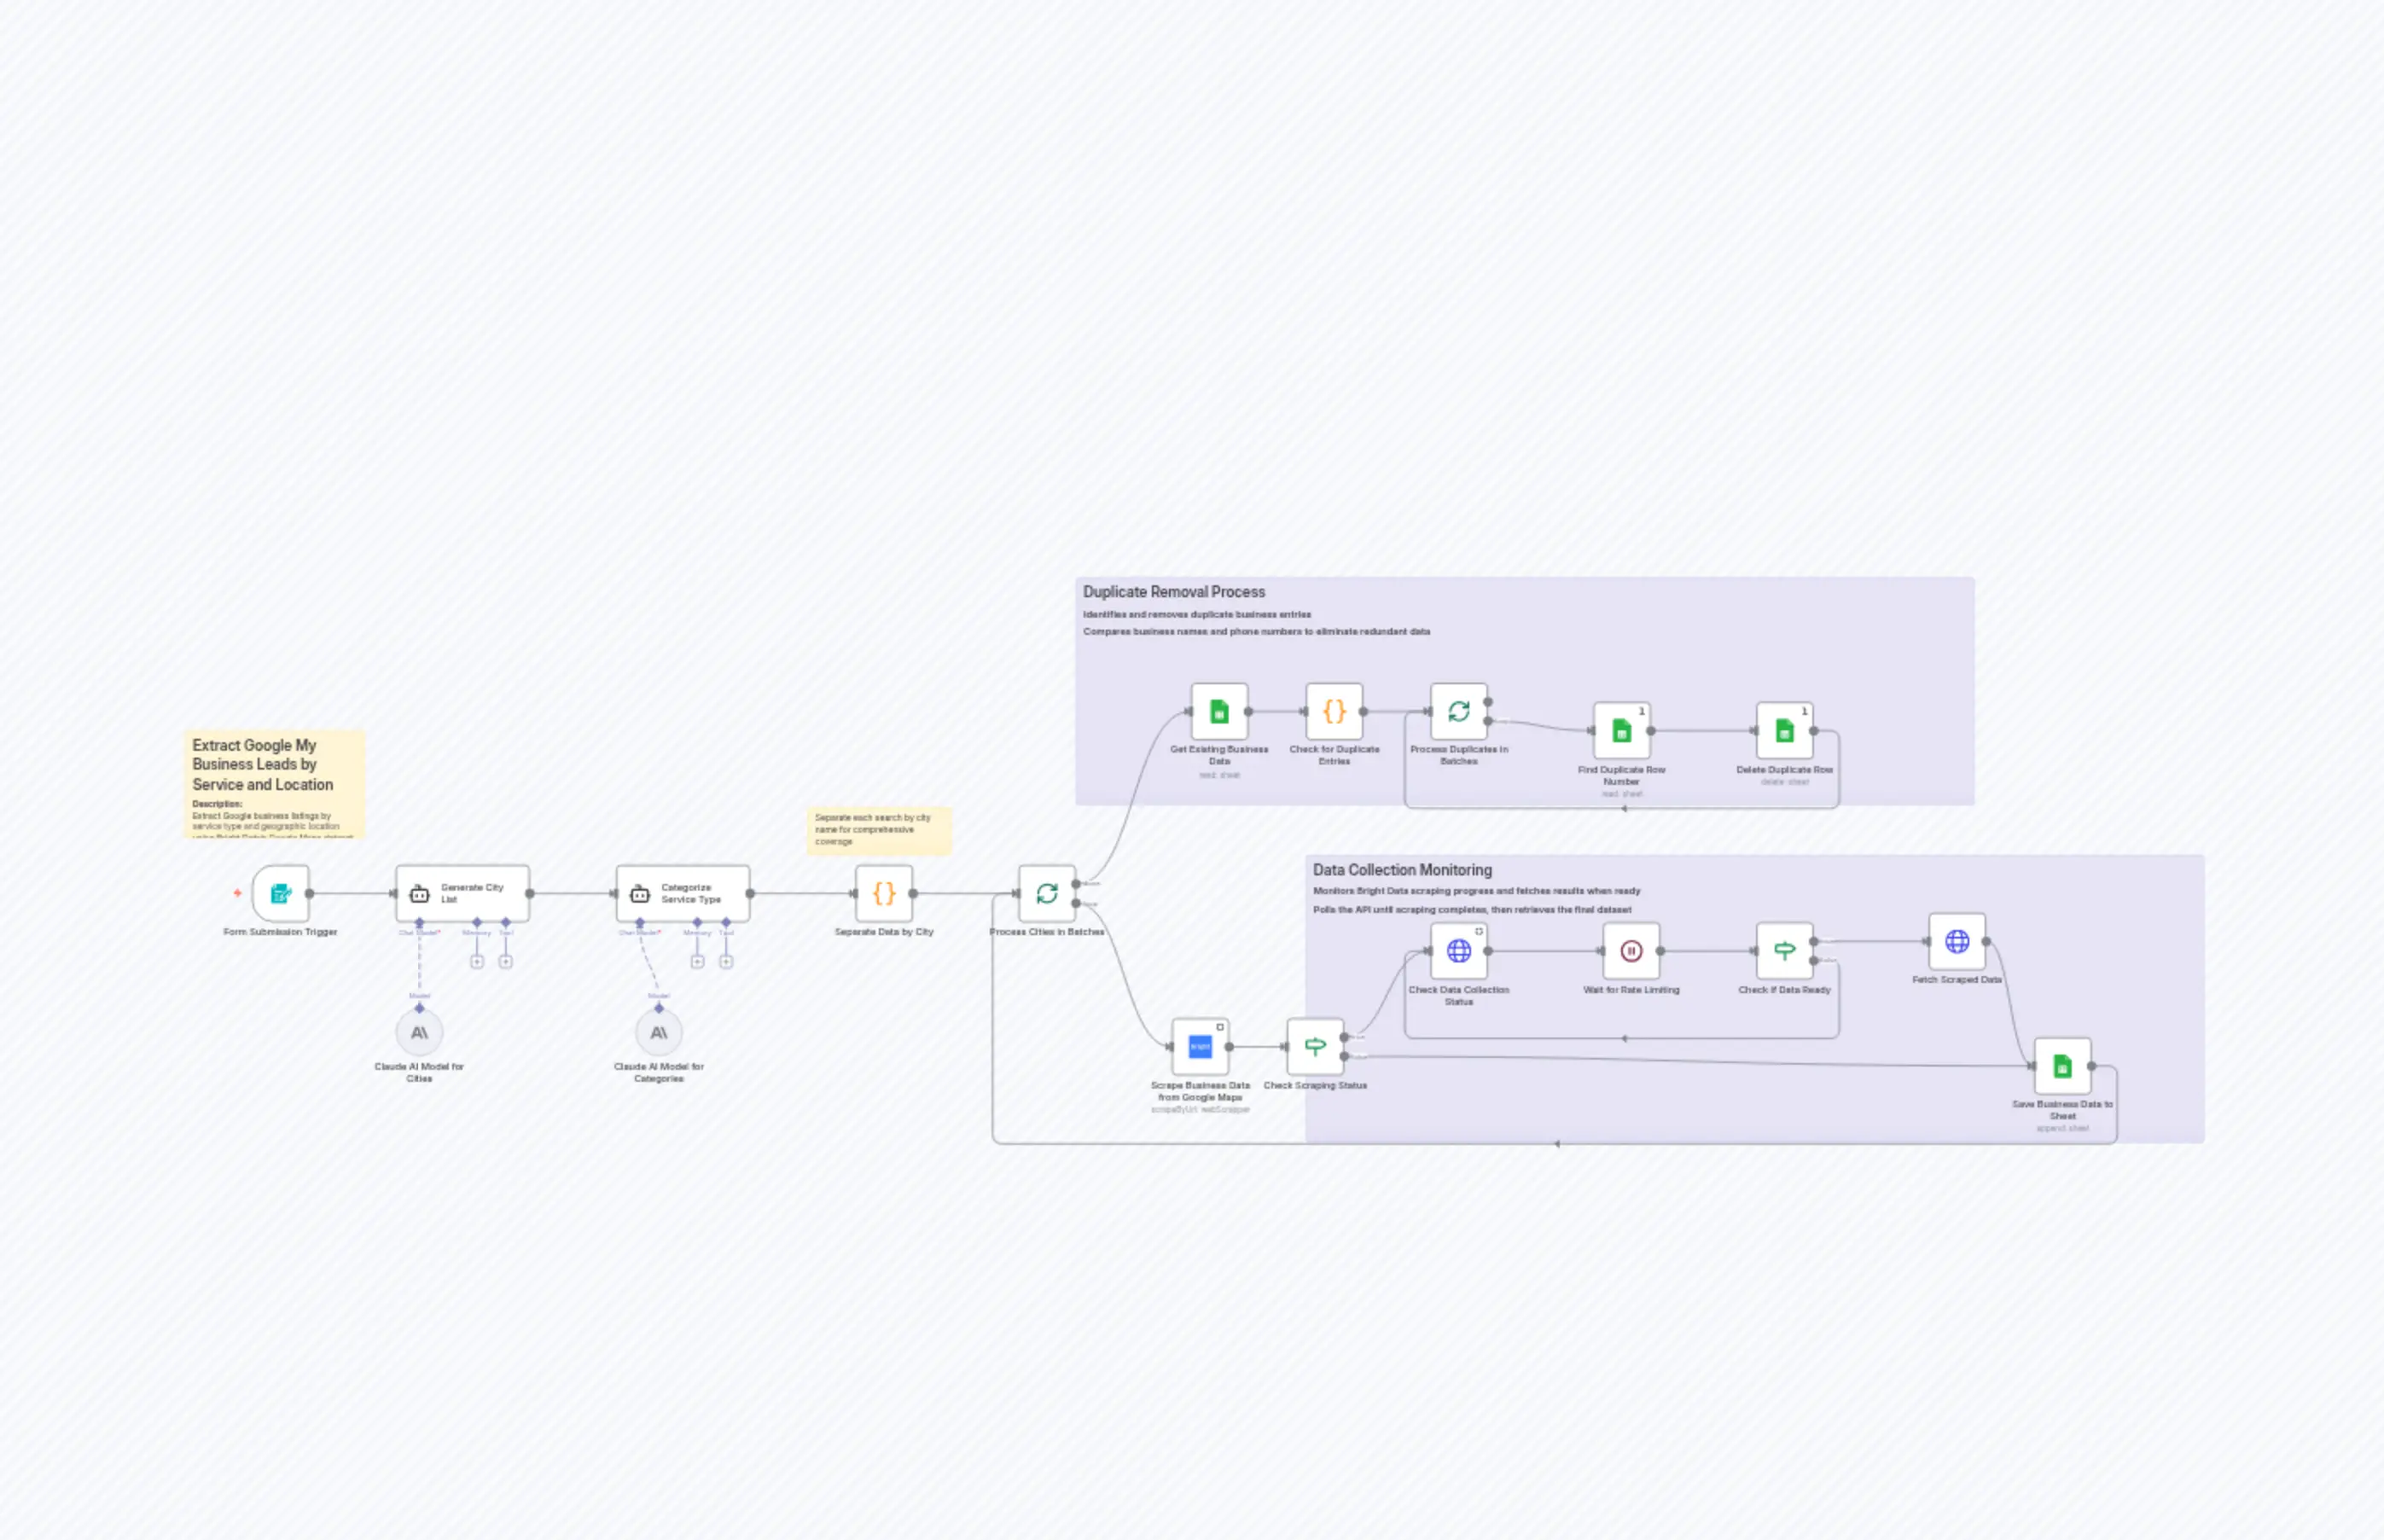Select the Process Cities in Batches node
The height and width of the screenshot is (1540, 2384).
point(1046,893)
